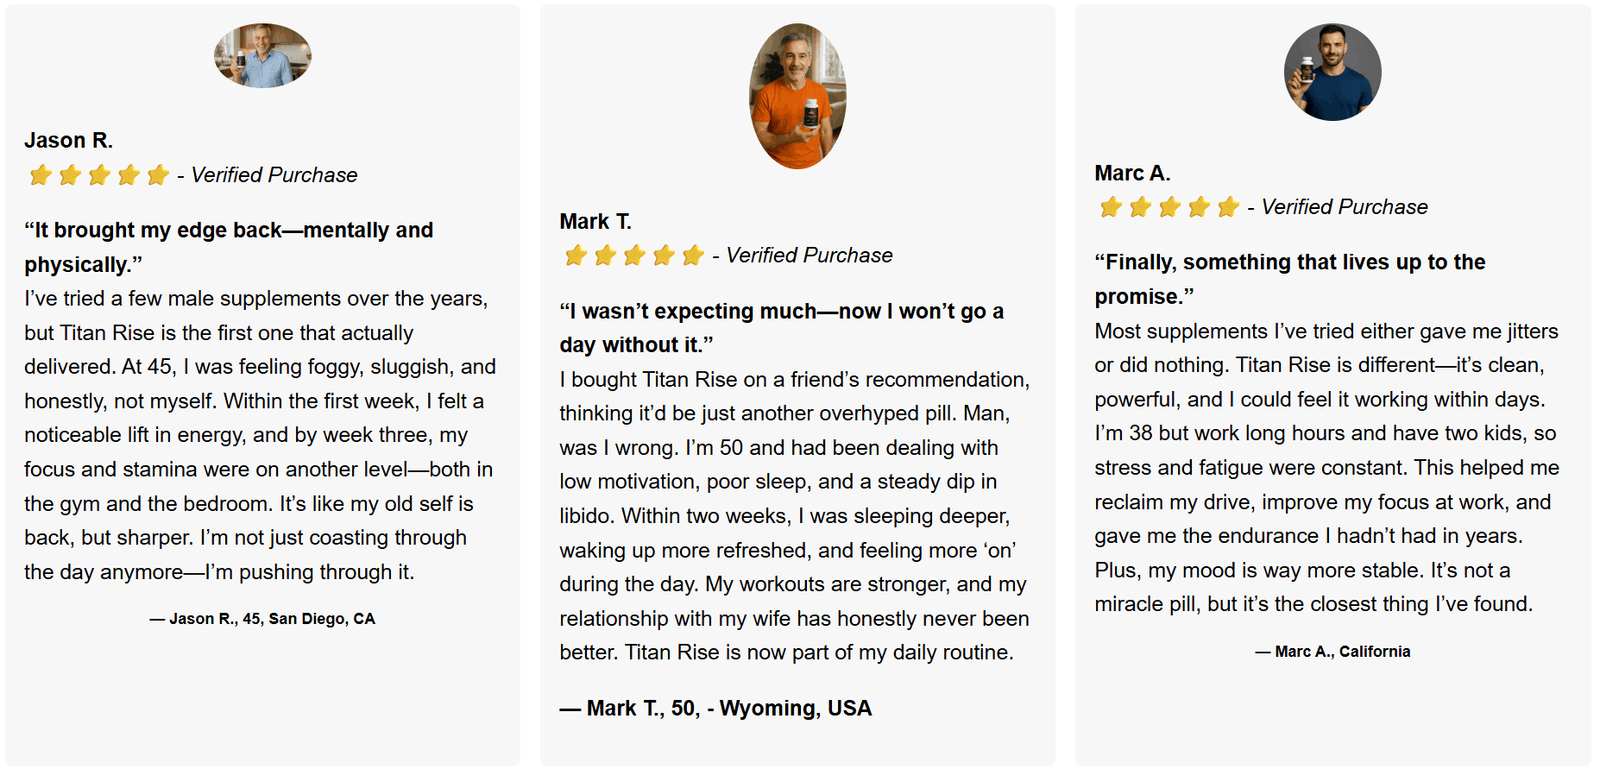Image resolution: width=1600 pixels, height=776 pixels.
Task: Click last star in Marc A.'s rating
Action: tap(1228, 208)
